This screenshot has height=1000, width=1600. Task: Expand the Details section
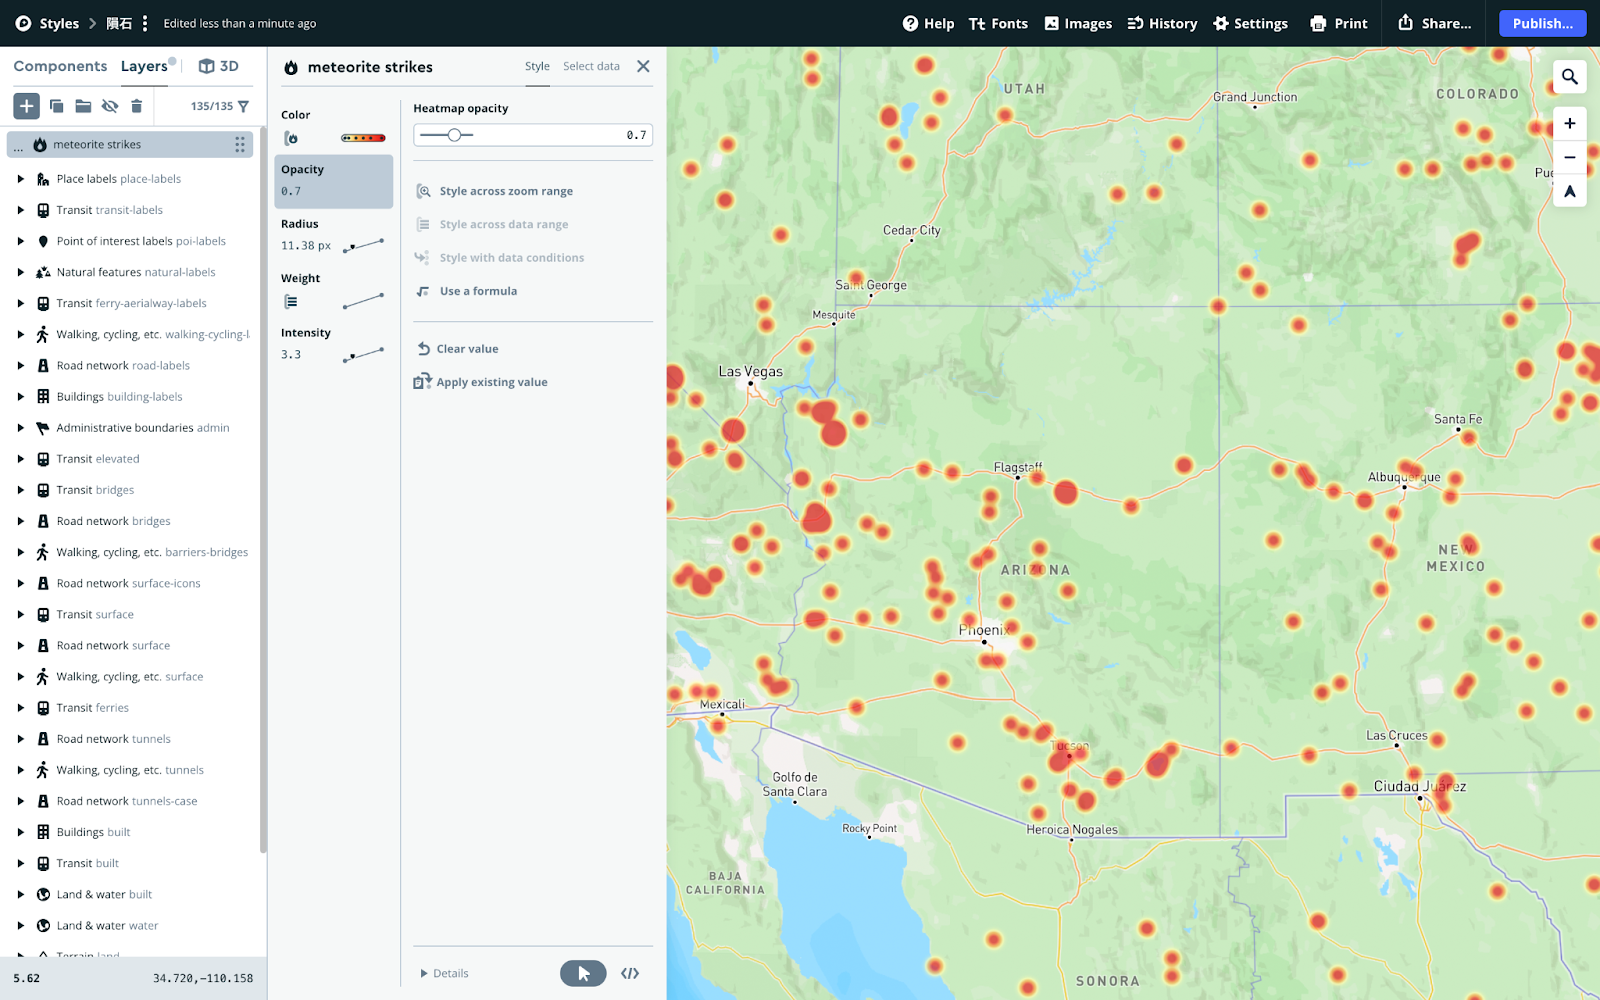[444, 973]
